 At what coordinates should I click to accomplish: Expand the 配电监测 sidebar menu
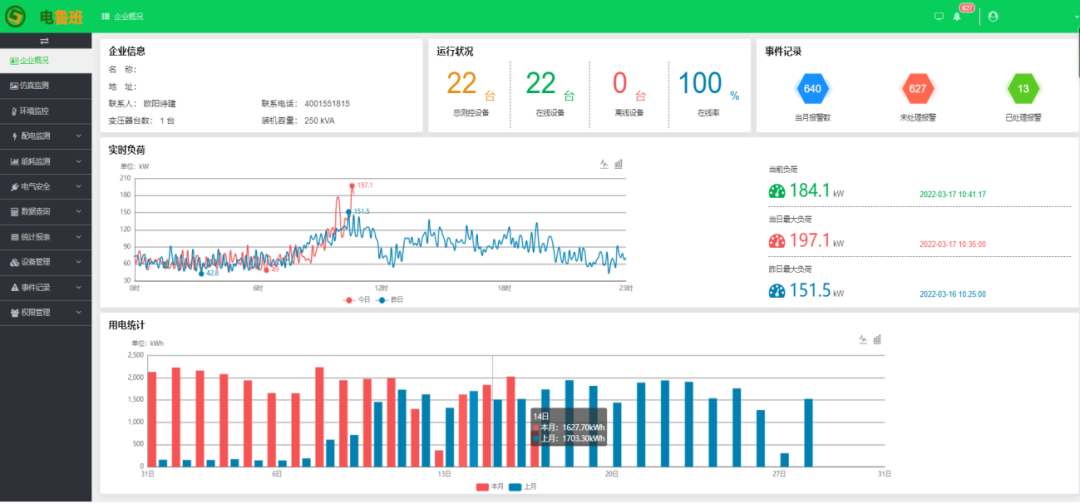pos(44,135)
